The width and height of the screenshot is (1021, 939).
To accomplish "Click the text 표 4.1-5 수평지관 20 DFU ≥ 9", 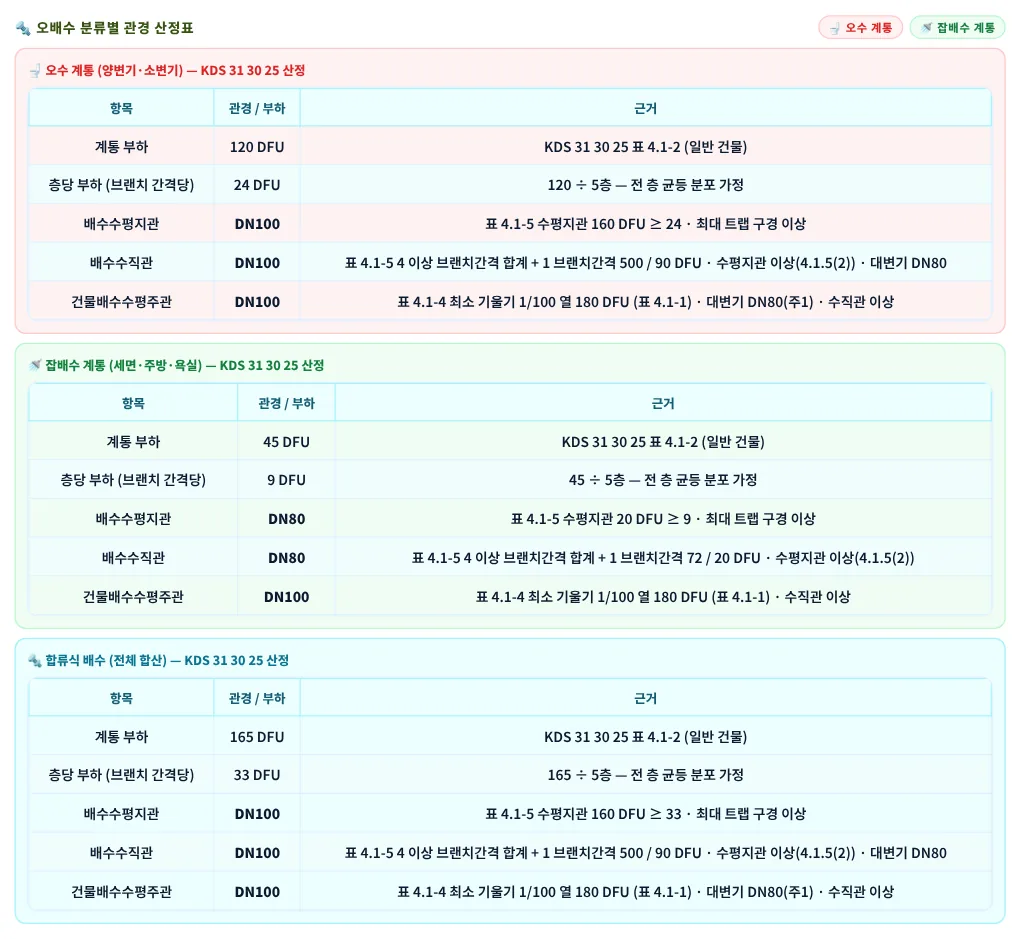I will click(600, 519).
